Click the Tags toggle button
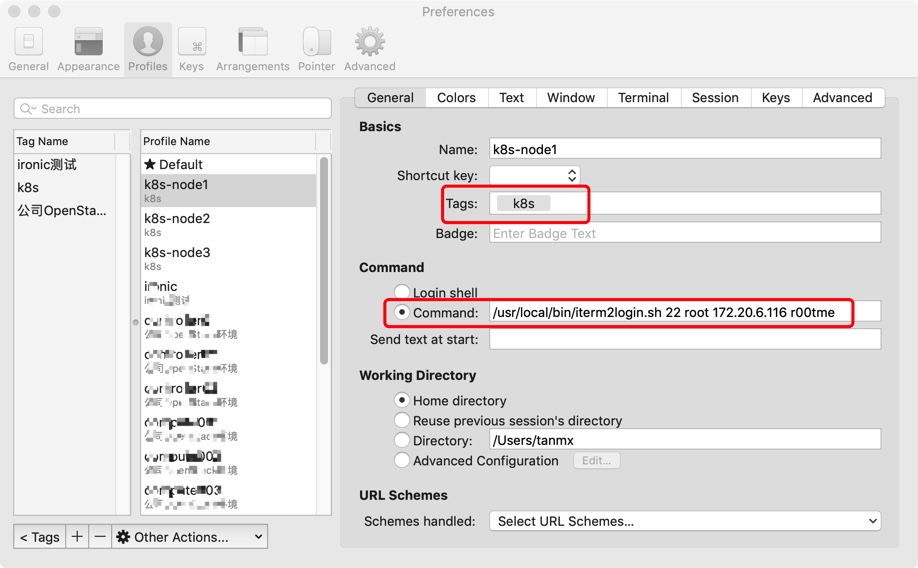This screenshot has height=568, width=918. (40, 537)
